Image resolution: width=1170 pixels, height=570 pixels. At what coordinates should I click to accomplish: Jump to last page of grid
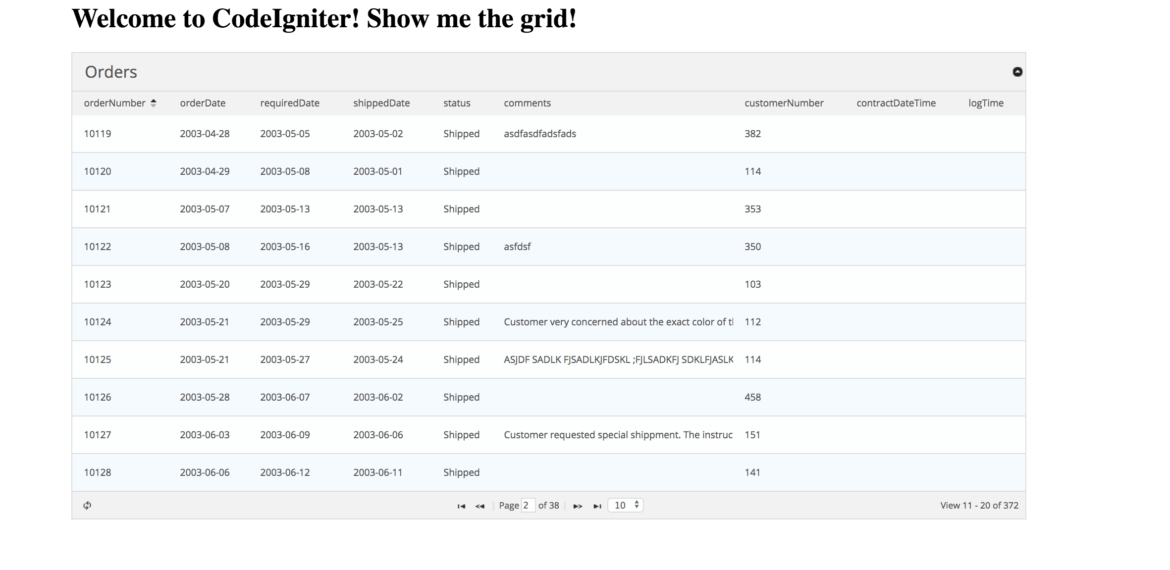click(x=597, y=506)
